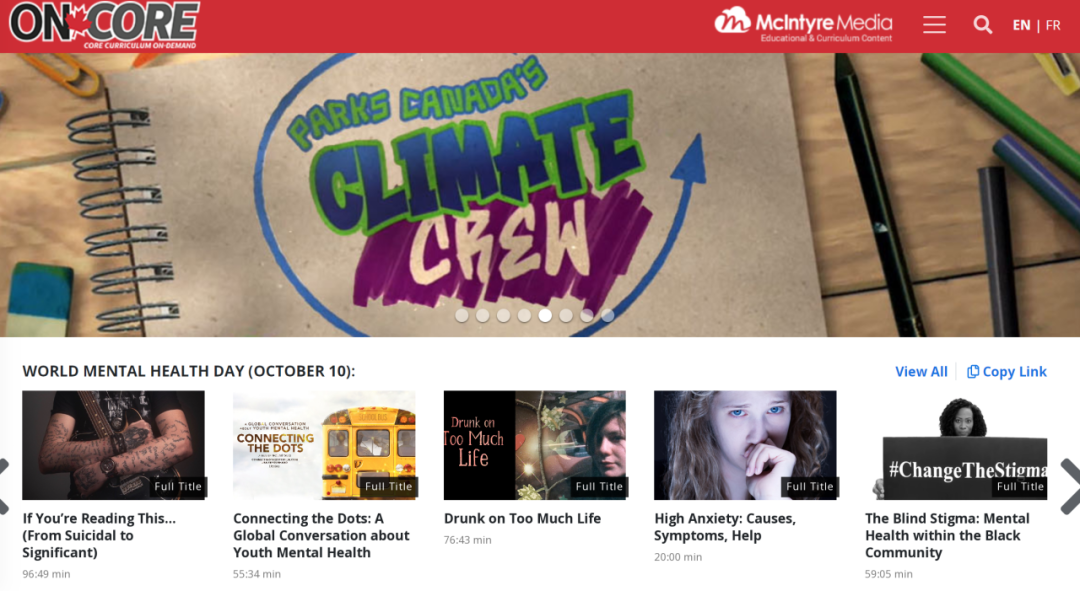The height and width of the screenshot is (591, 1080).
Task: Select the last banner slide dot
Action: pos(608,315)
